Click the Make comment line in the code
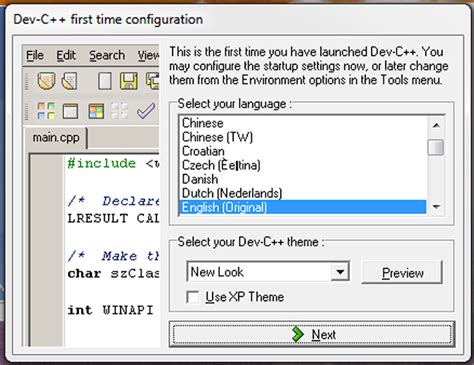 (x=113, y=256)
